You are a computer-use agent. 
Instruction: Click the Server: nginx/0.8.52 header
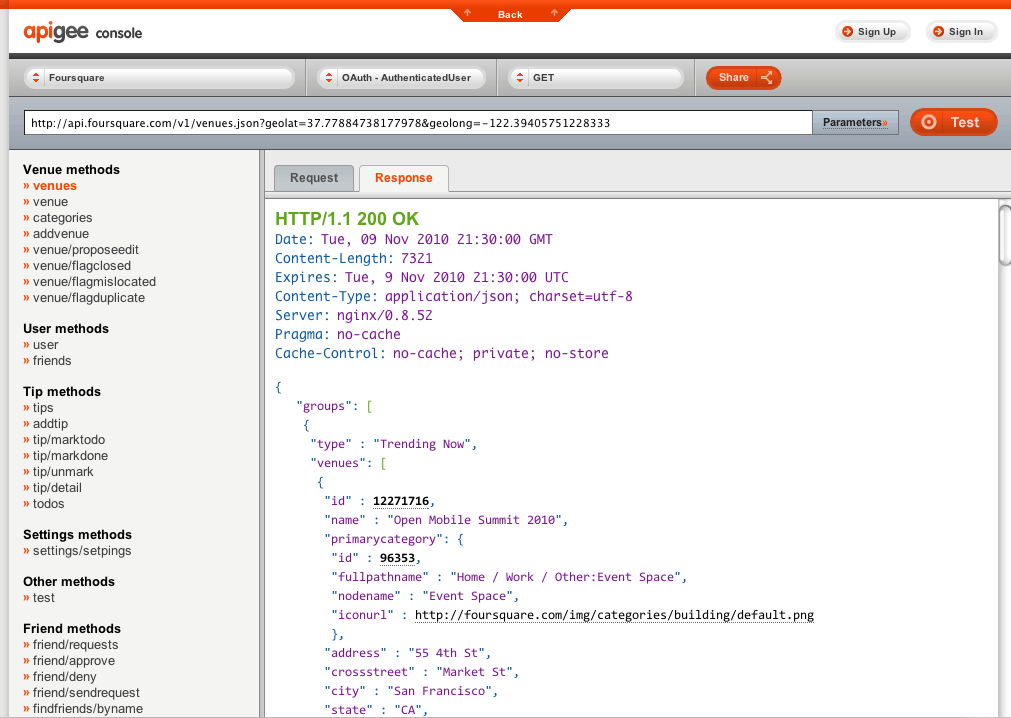click(353, 315)
